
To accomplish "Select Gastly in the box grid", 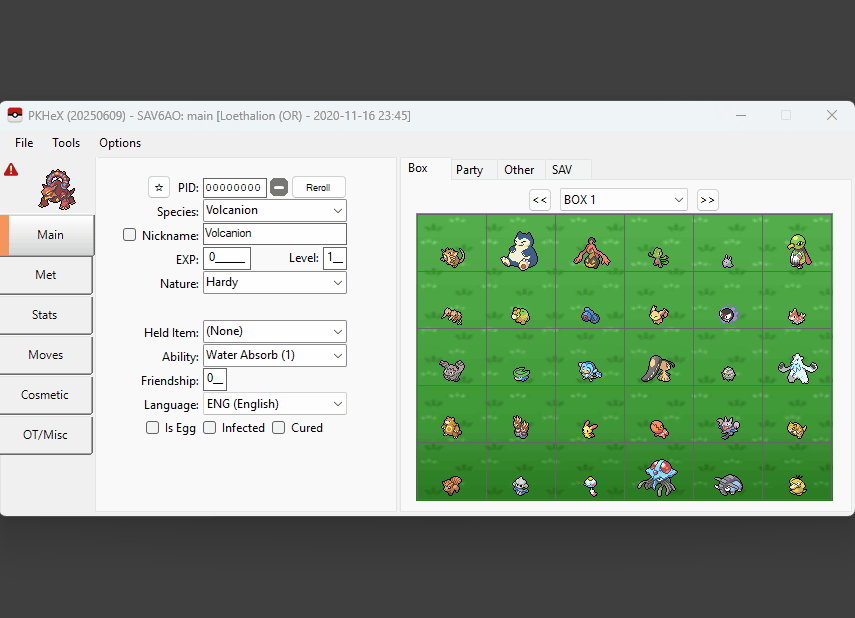I will pyautogui.click(x=728, y=300).
